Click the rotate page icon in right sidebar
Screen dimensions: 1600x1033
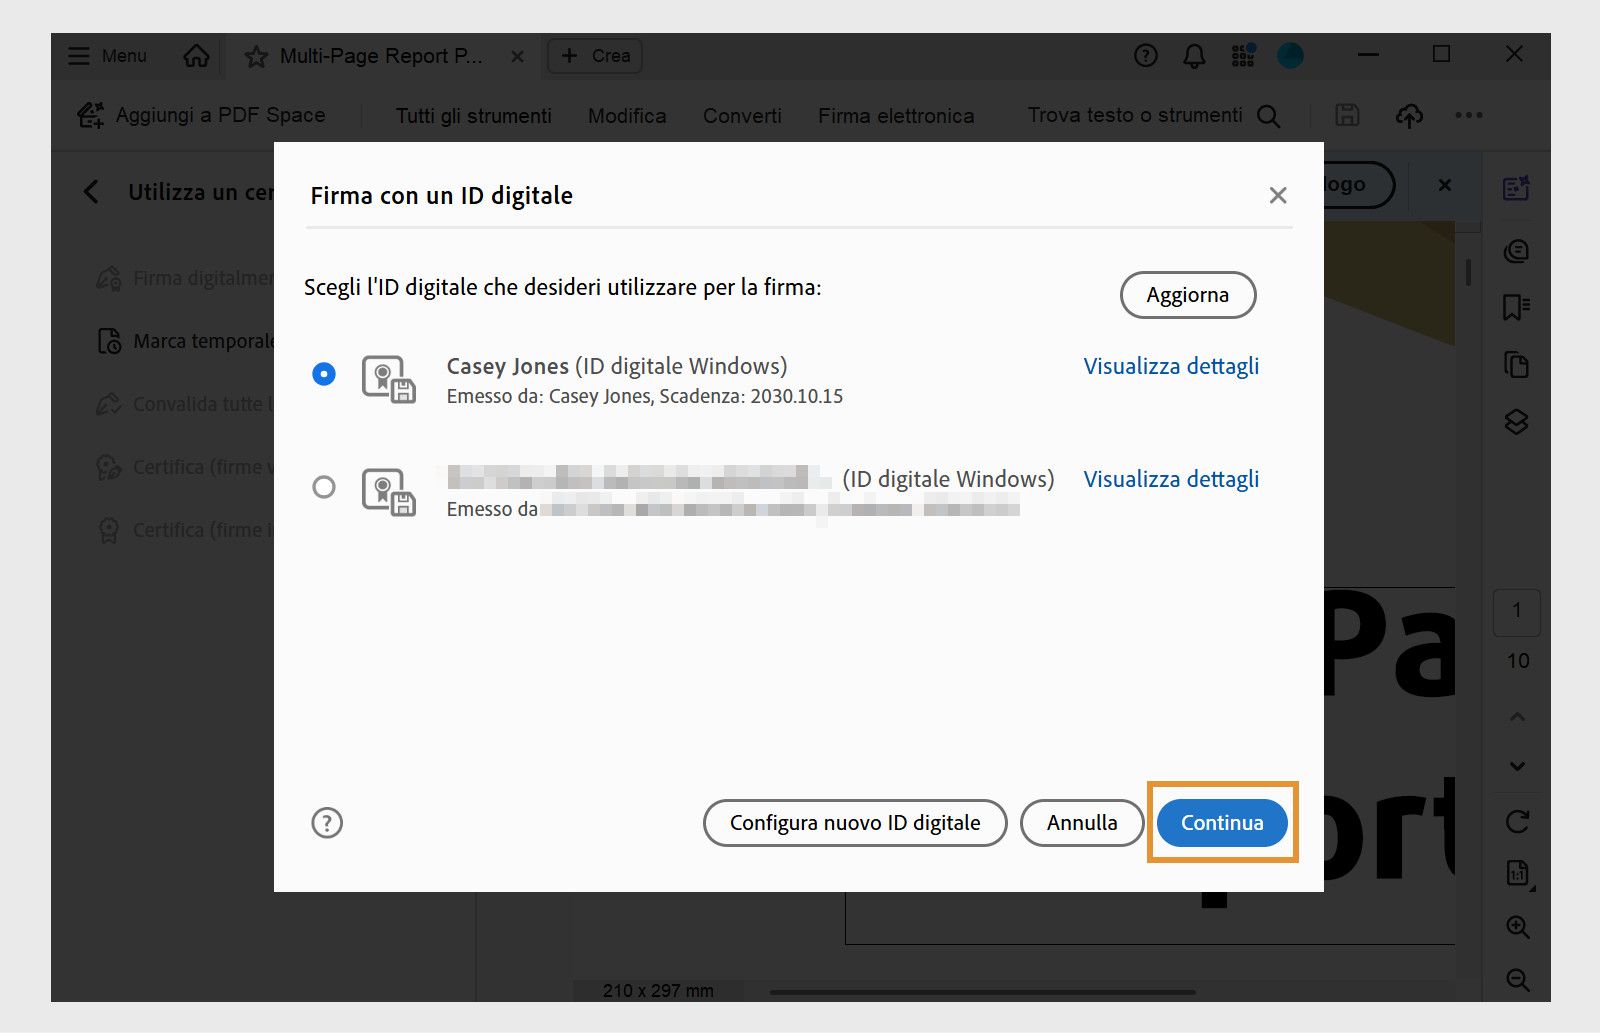pyautogui.click(x=1517, y=822)
